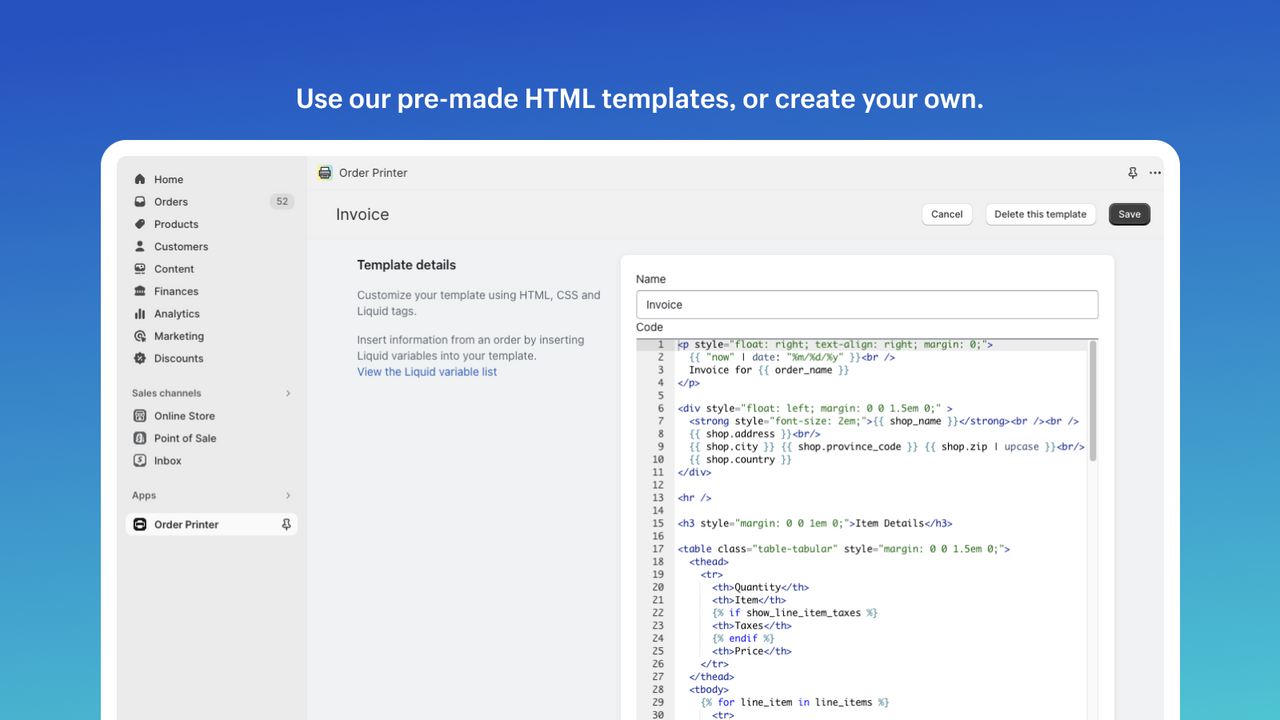
Task: Expand the Sales channels section
Action: (288, 393)
